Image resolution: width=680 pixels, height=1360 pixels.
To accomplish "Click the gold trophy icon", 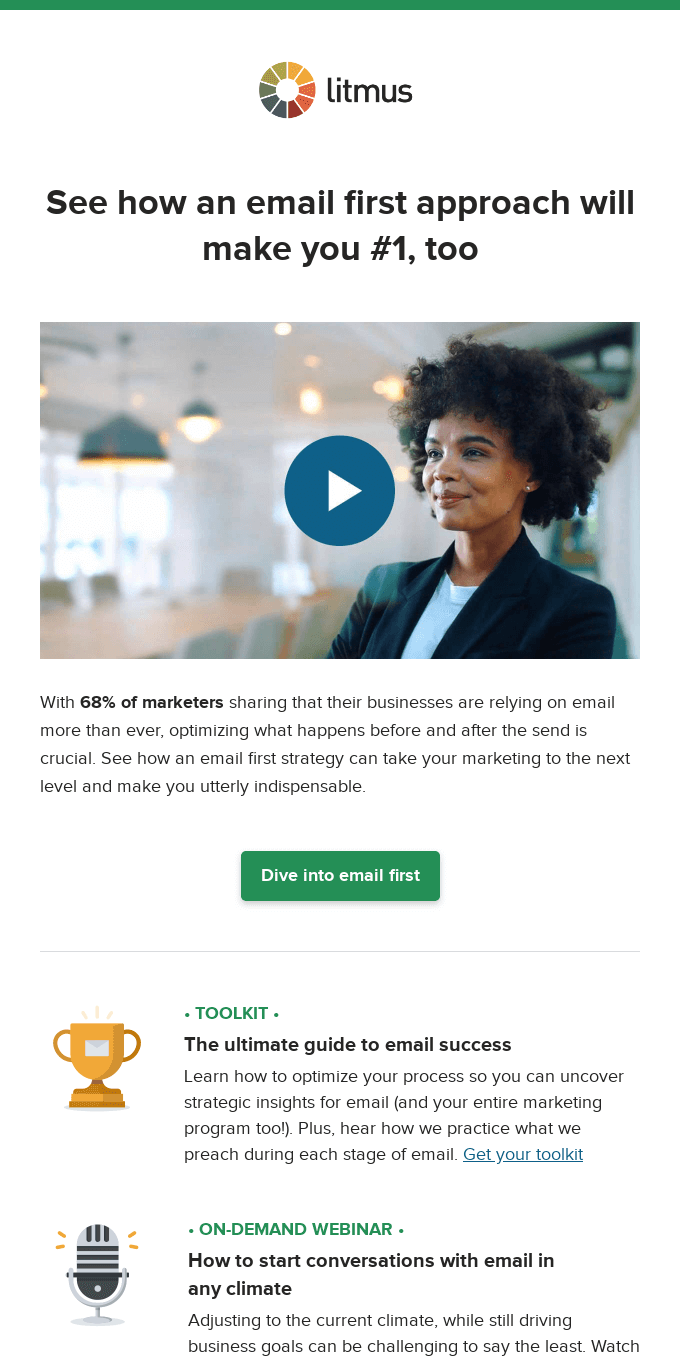I will coord(97,1058).
